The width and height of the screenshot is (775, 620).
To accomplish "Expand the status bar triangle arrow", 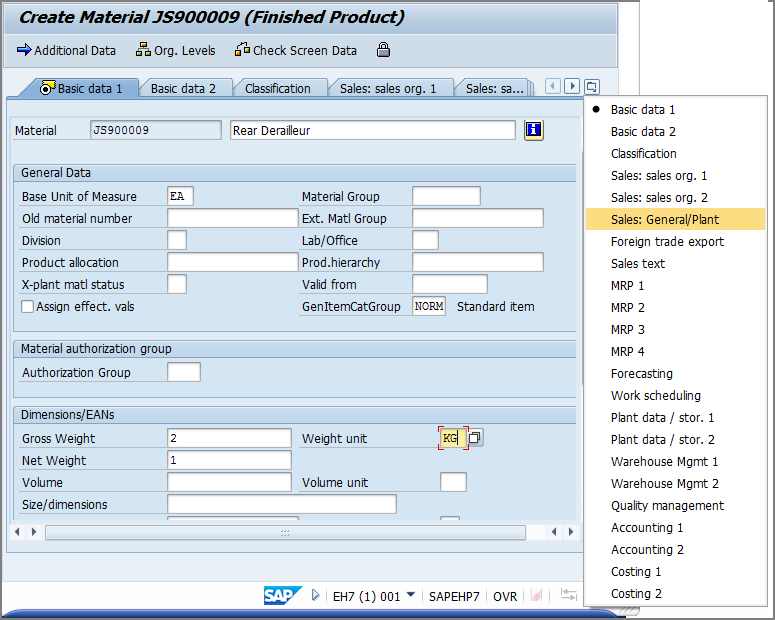I will tap(316, 596).
